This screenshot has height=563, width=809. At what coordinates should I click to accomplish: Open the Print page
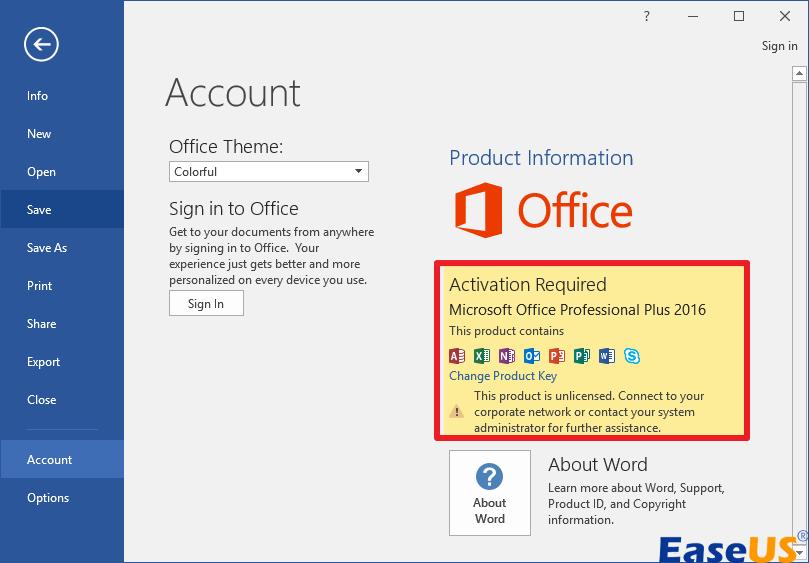pos(62,286)
